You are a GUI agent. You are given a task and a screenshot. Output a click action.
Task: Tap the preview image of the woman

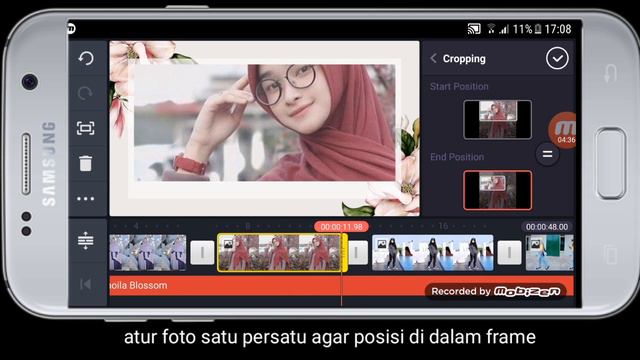click(264, 122)
